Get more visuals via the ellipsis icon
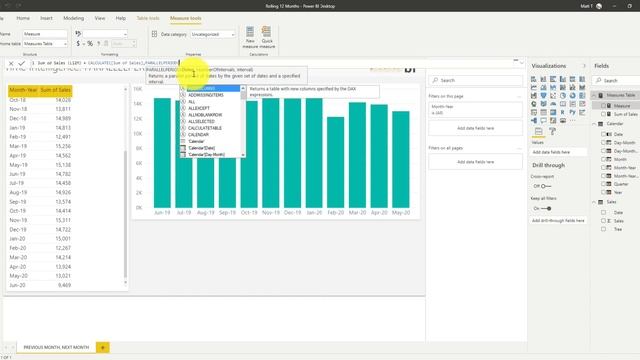640x360 pixels. tap(573, 120)
